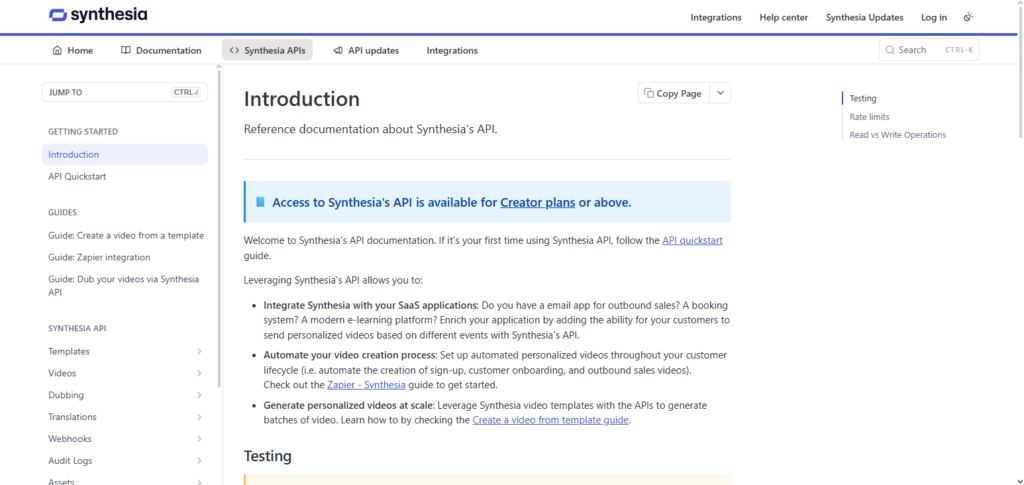The height and width of the screenshot is (485, 1024).
Task: Open Templates in the sidebar
Action: click(69, 351)
